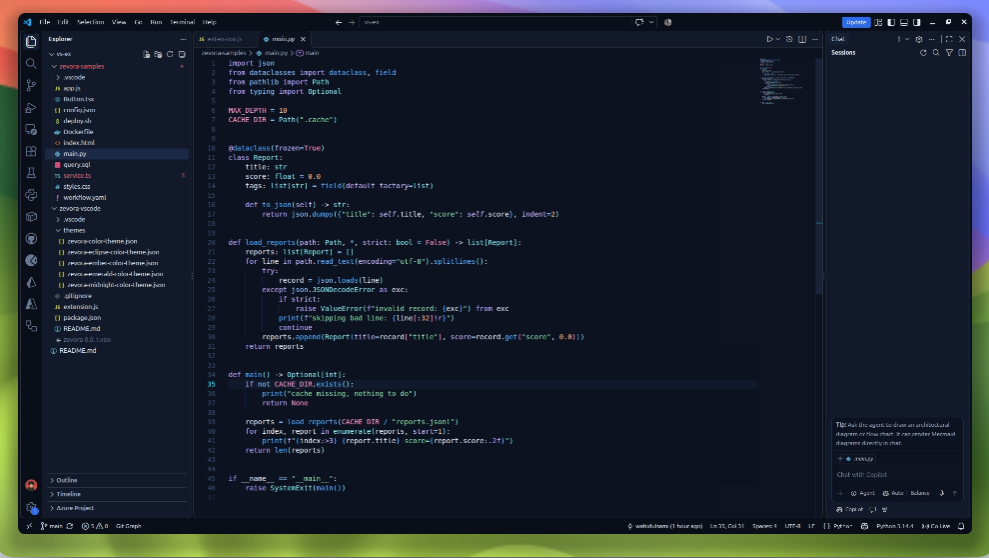Click the microphone voice chat icon
989x558 pixels.
click(x=942, y=493)
